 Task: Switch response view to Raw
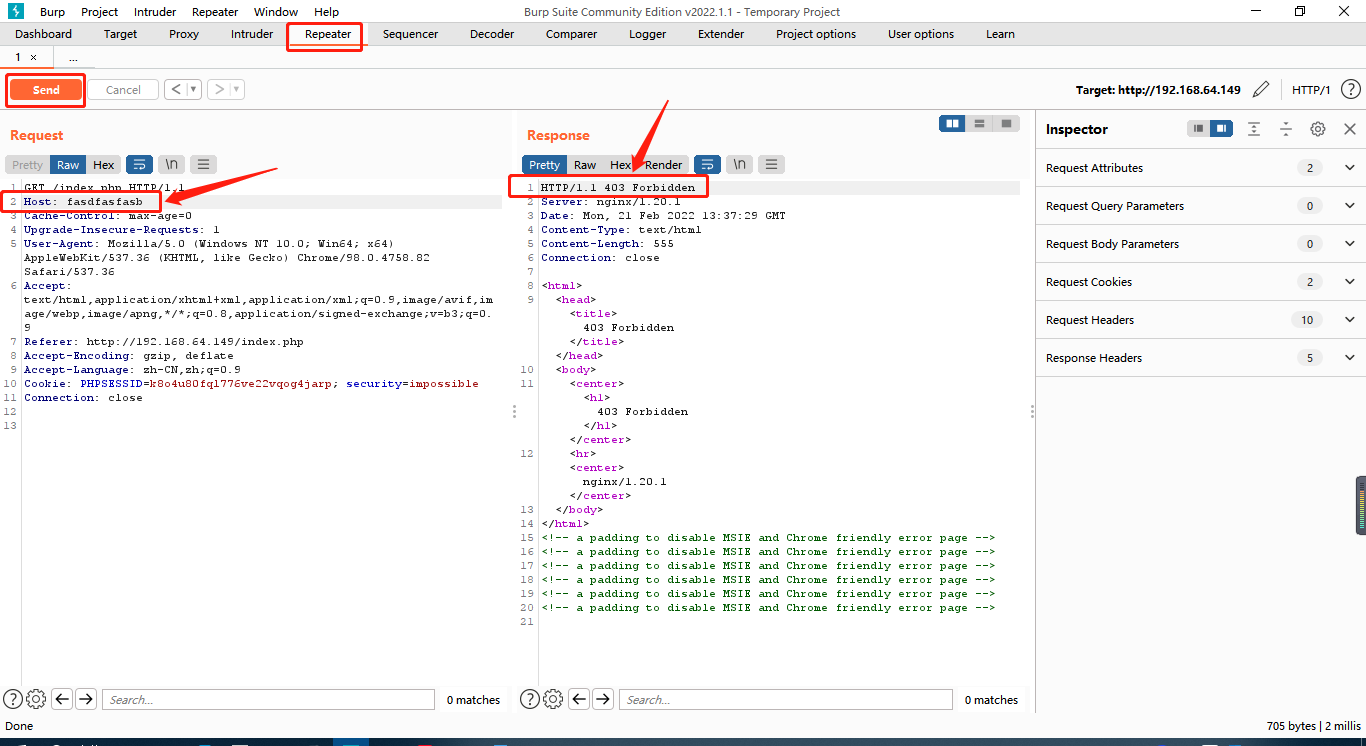585,165
